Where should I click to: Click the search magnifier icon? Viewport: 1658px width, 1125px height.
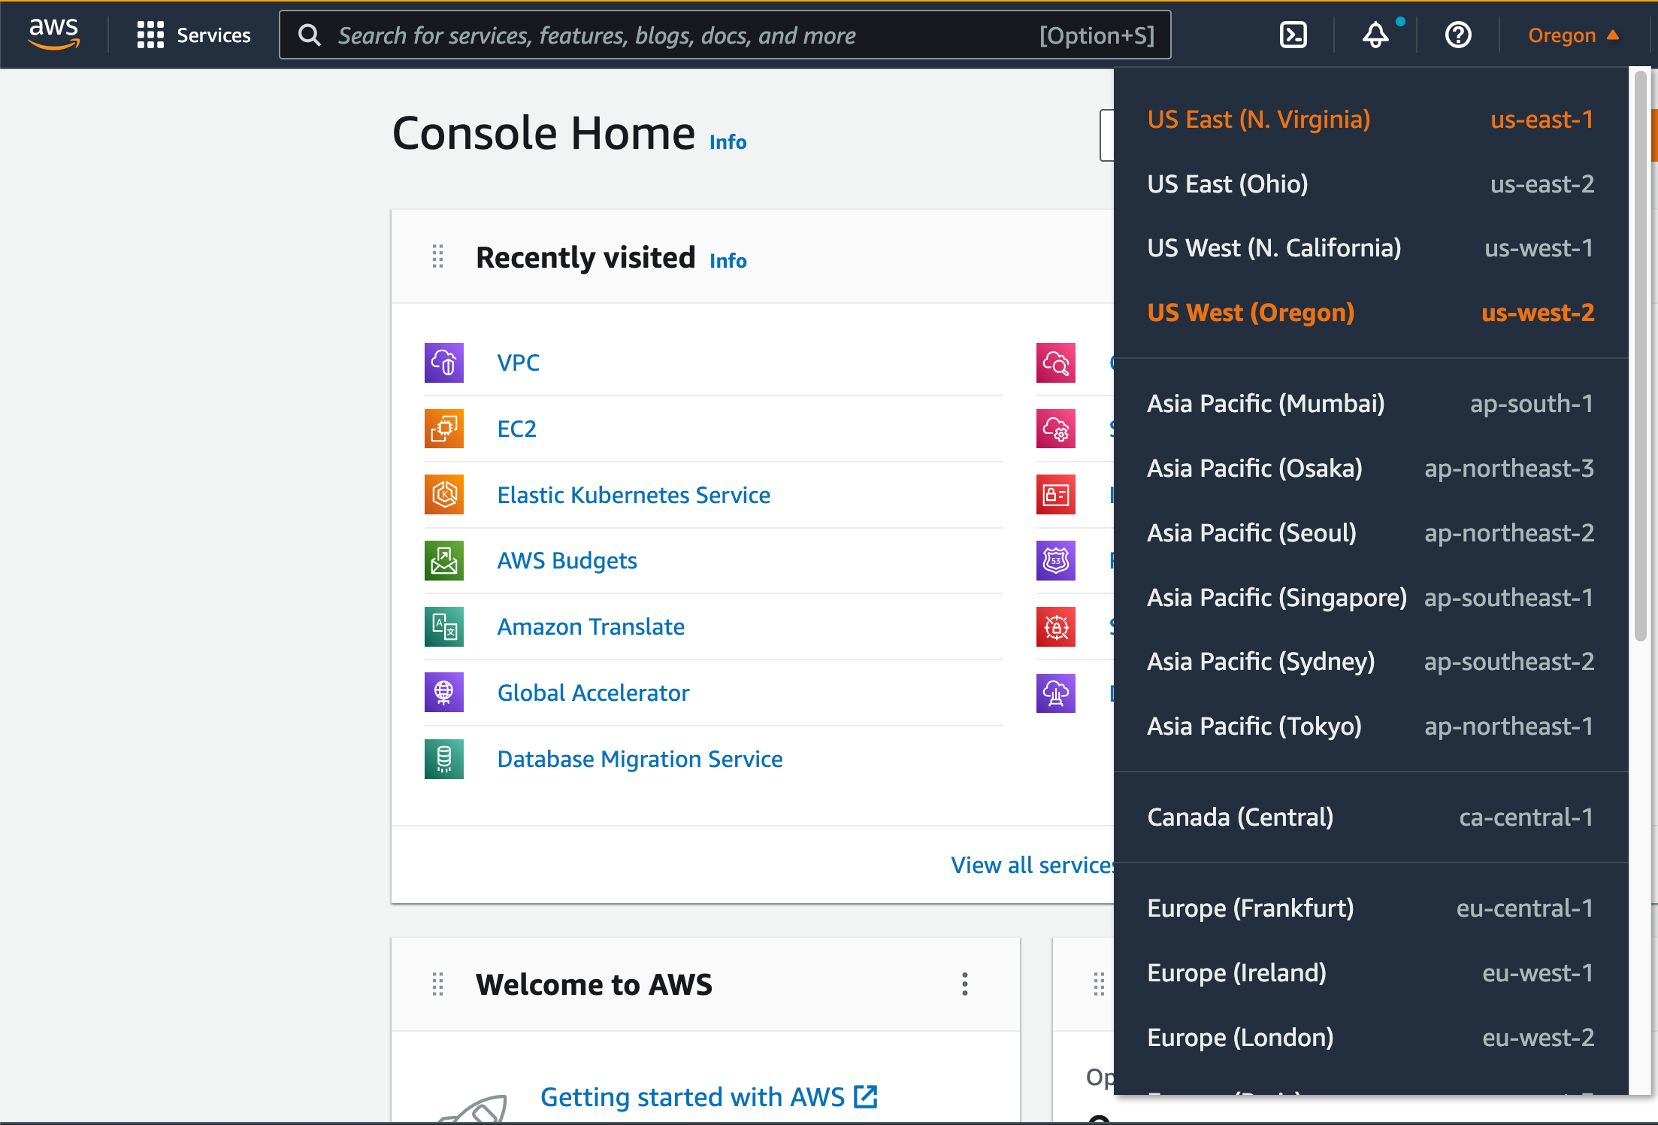[x=310, y=35]
